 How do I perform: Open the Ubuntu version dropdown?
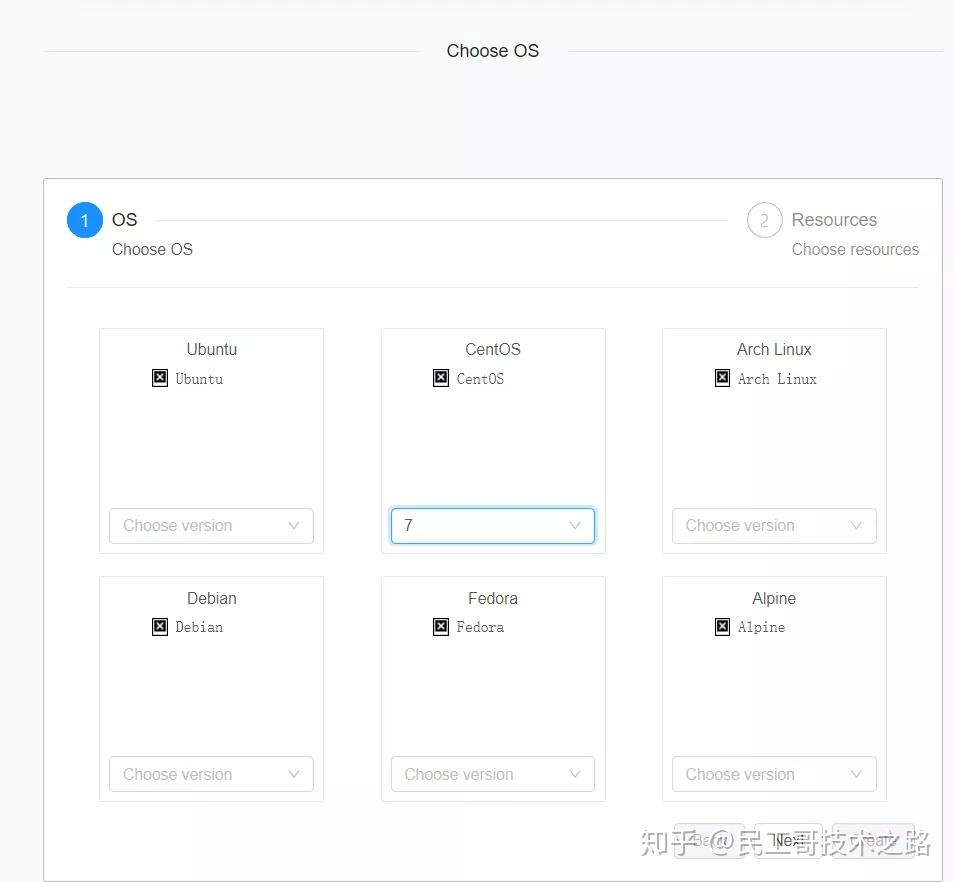211,525
